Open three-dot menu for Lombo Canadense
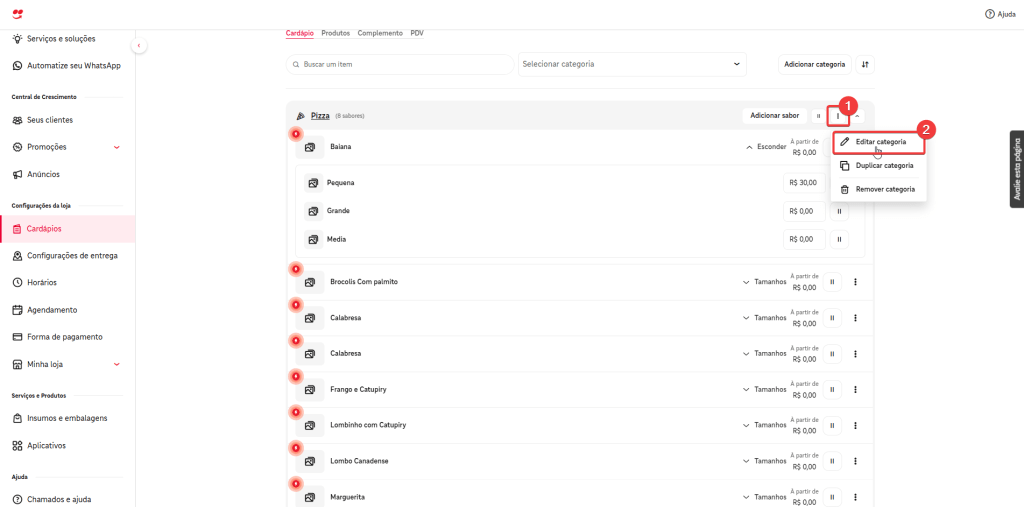The image size is (1024, 507). tap(855, 461)
